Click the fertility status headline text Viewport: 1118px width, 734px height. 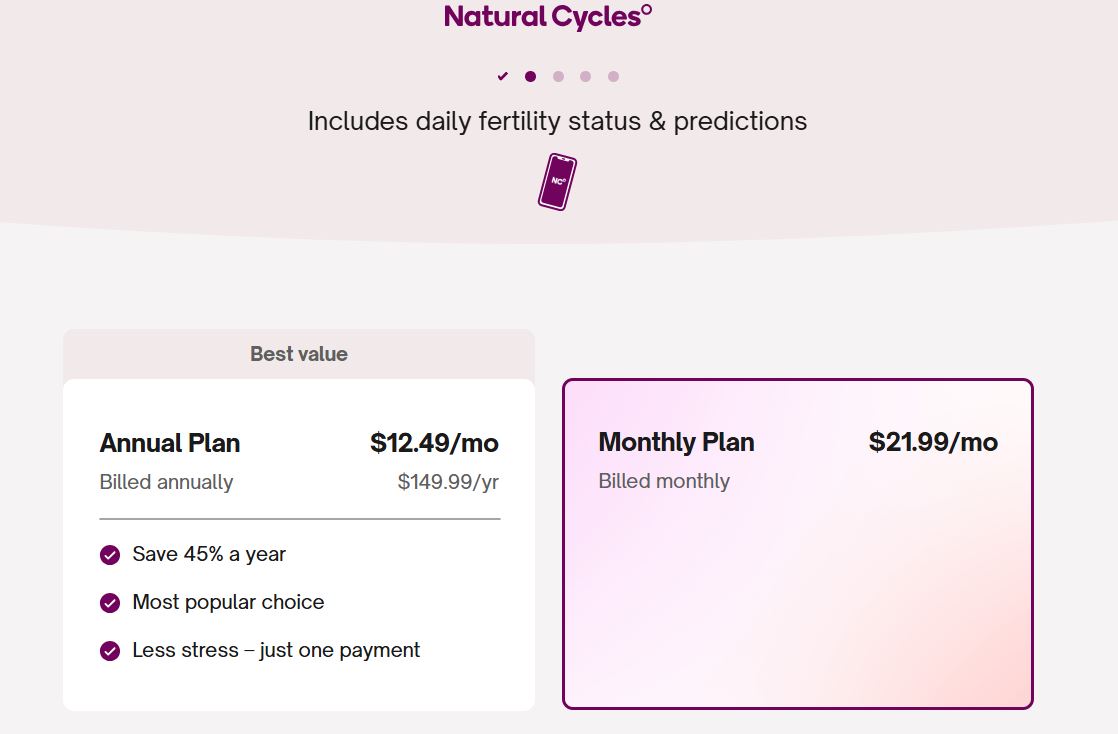(558, 121)
